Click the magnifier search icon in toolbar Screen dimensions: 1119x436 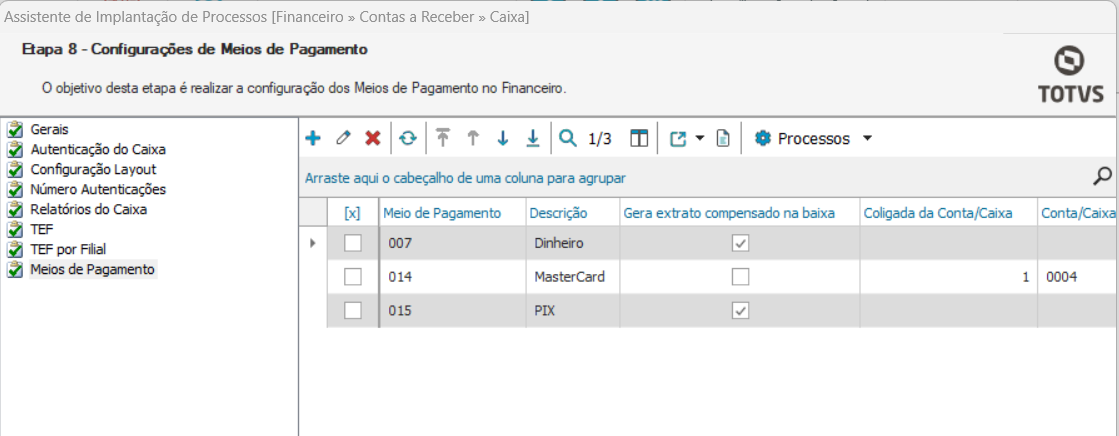568,139
